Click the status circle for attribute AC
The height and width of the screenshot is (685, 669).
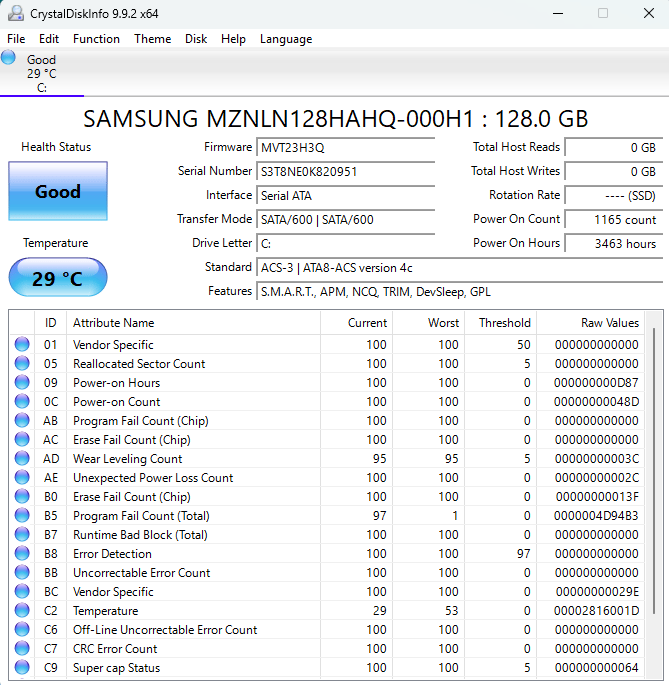[x=22, y=439]
